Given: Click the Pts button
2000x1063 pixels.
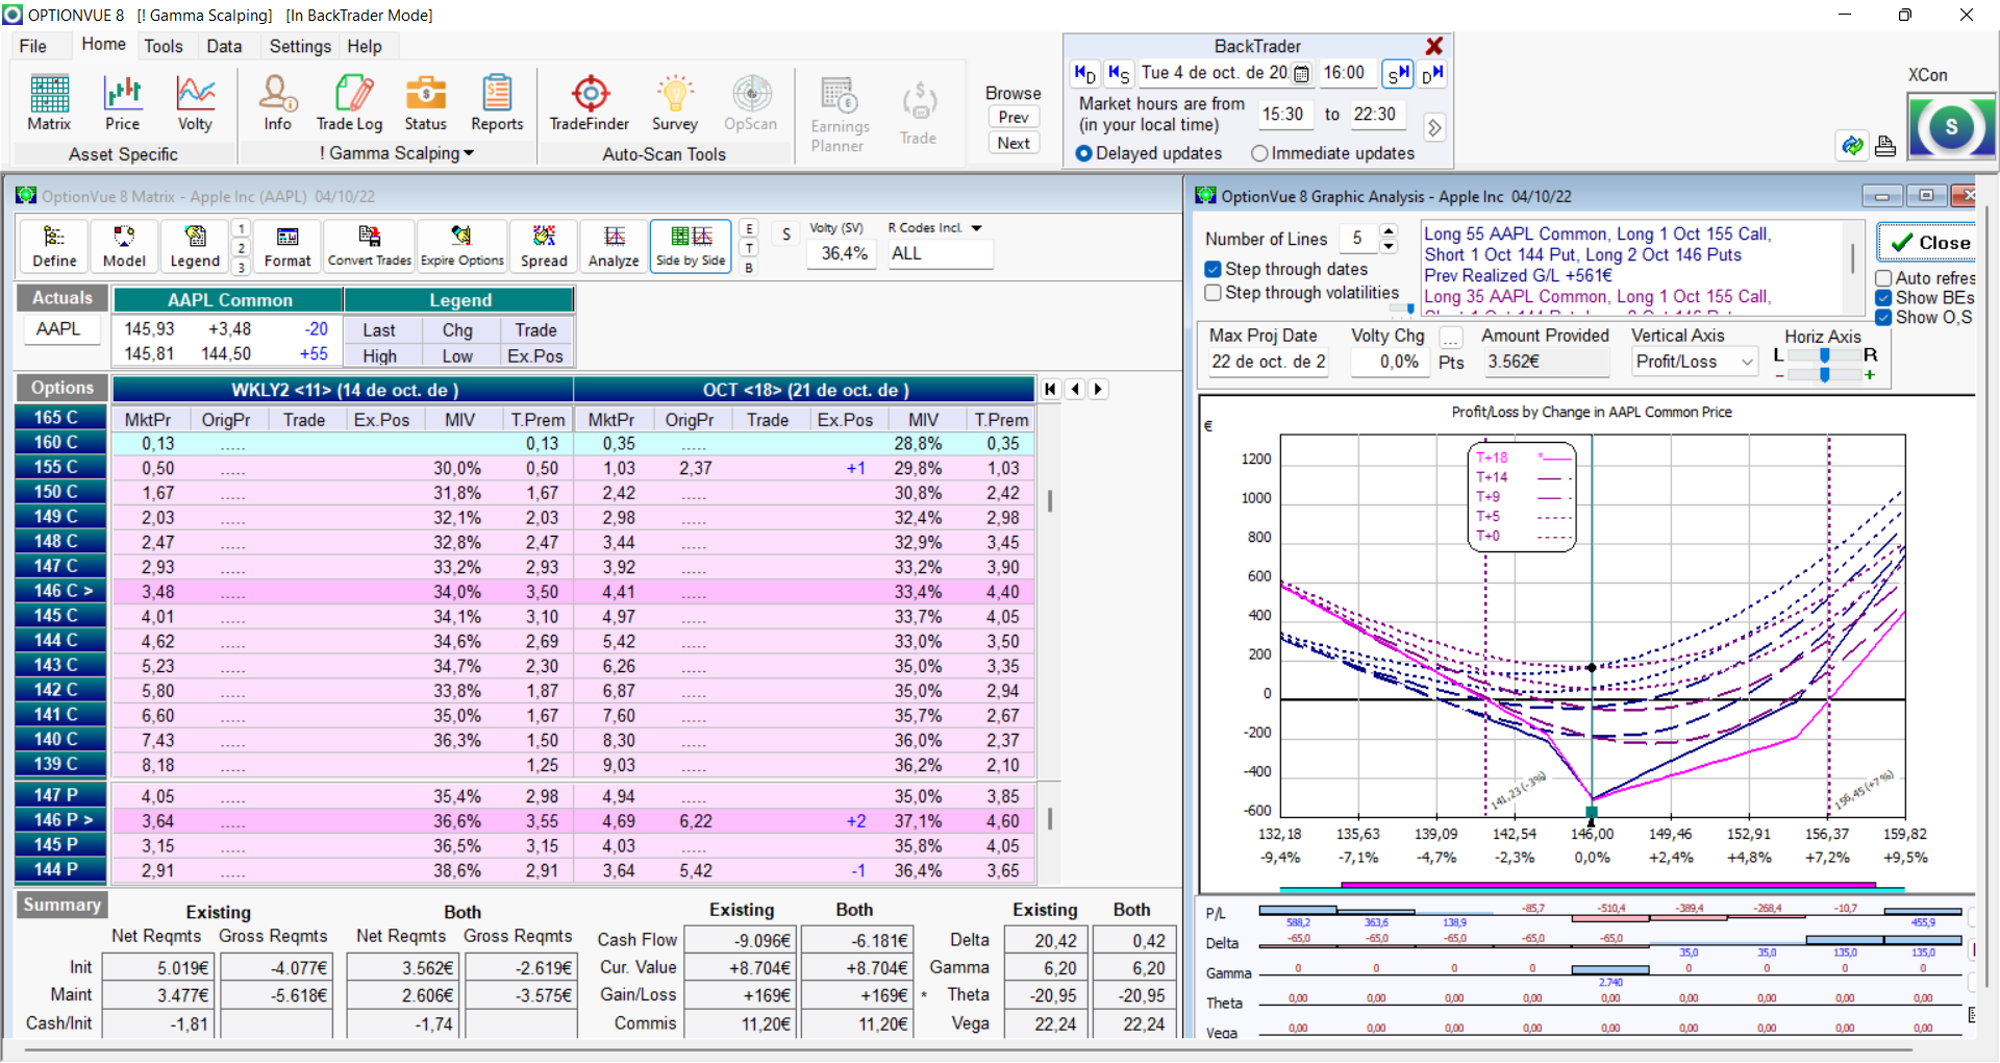Looking at the screenshot, I should 1451,363.
